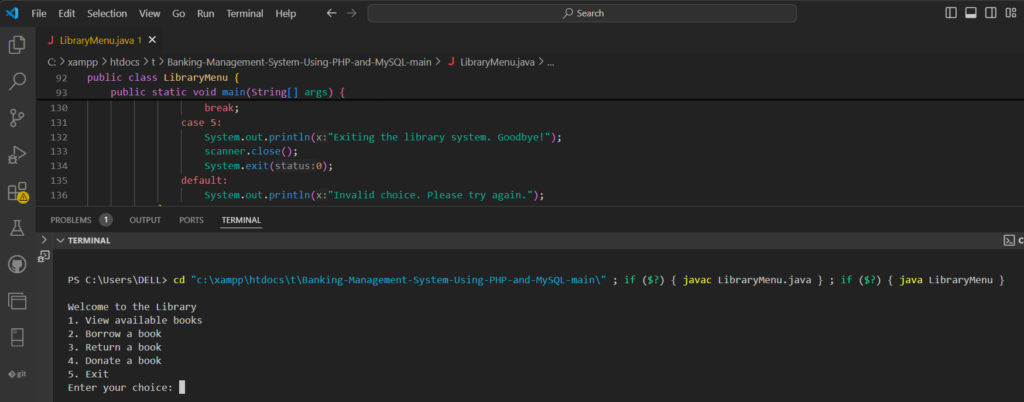Click the ellipsis breadcrumb at path end
This screenshot has height=402, width=1024.
(x=550, y=62)
